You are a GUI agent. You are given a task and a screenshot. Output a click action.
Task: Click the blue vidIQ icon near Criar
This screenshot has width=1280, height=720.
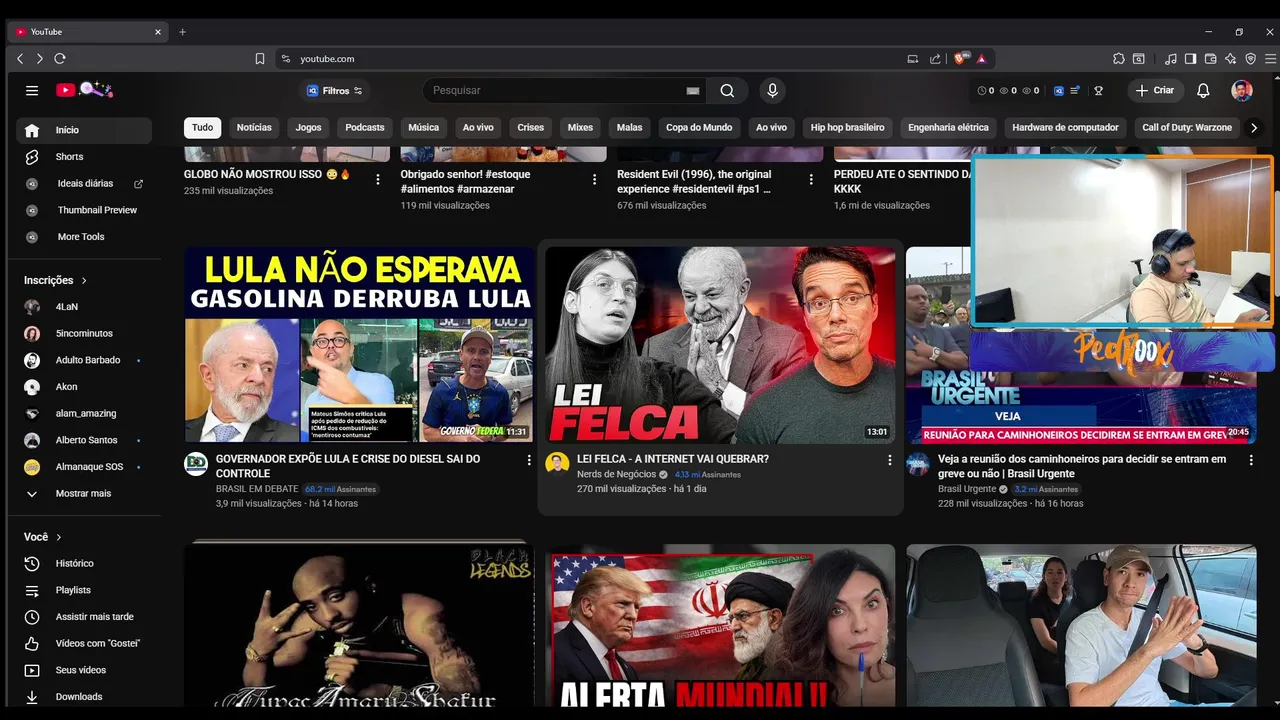1059,90
